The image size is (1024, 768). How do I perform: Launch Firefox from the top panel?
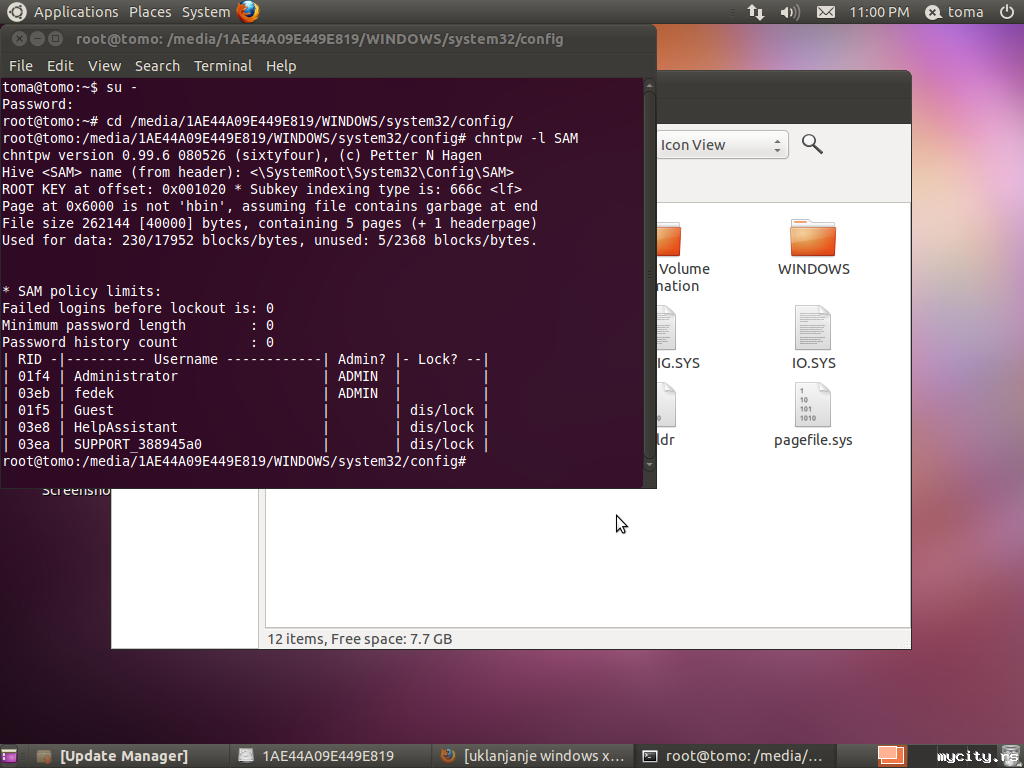coord(248,12)
